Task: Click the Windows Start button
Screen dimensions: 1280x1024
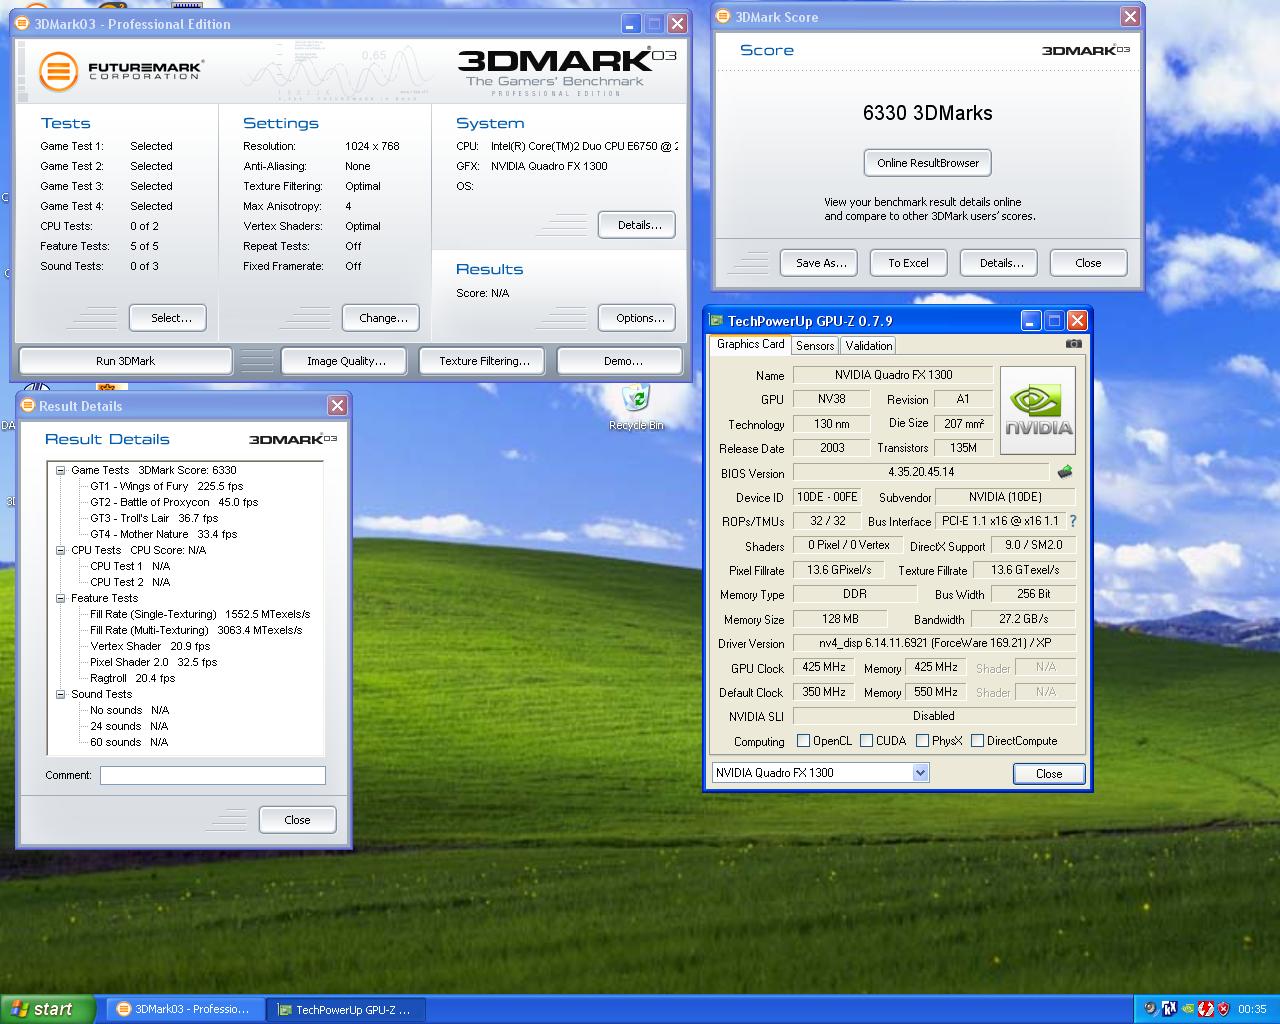Action: click(x=48, y=1010)
